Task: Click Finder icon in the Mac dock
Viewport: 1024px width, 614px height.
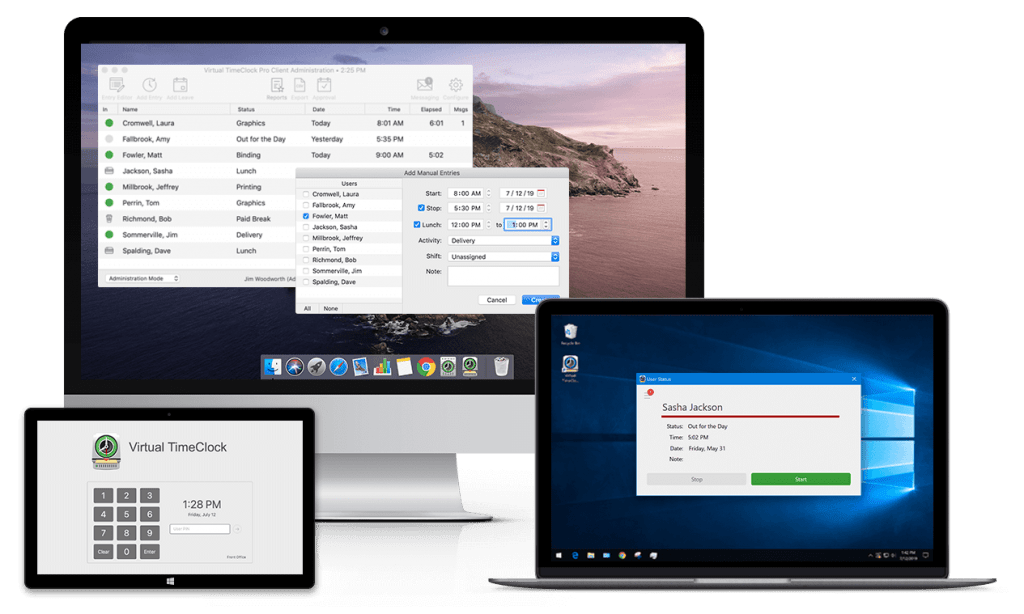Action: [272, 367]
